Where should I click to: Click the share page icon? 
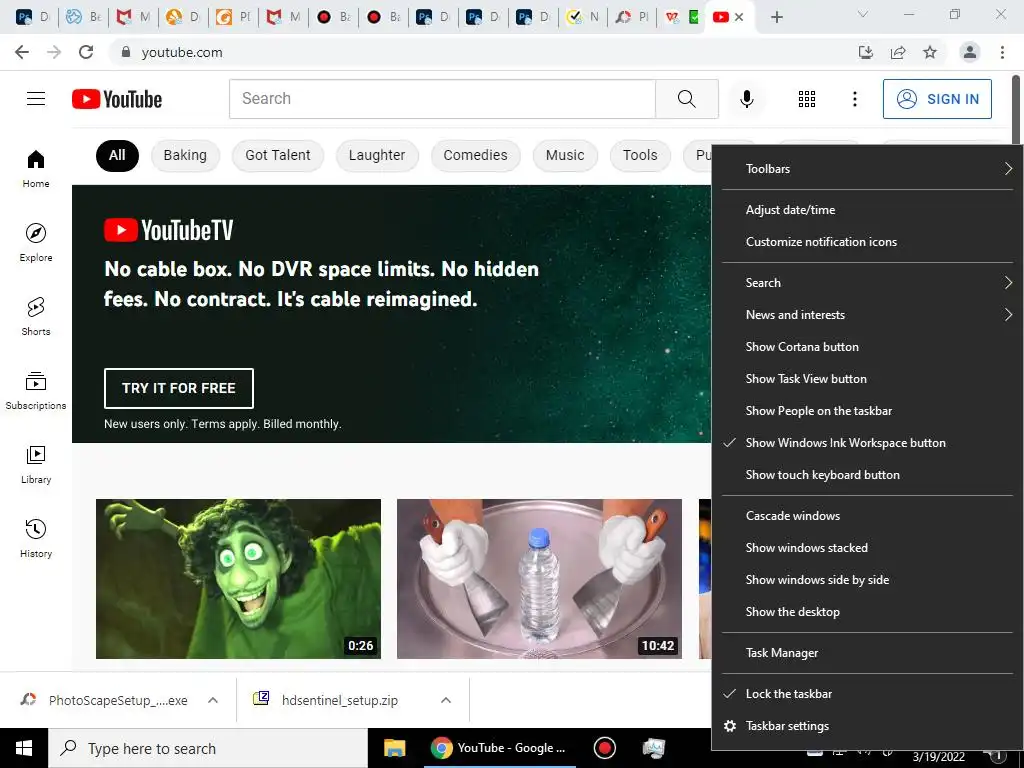point(898,52)
